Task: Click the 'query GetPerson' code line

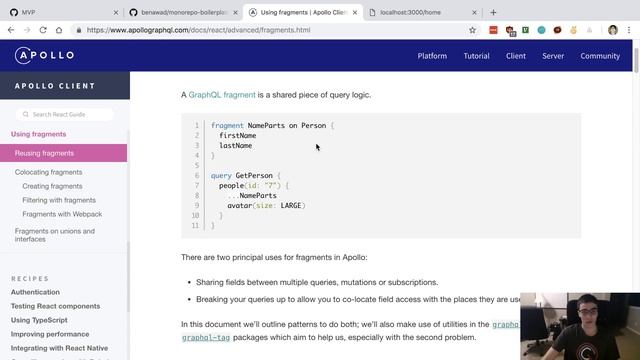Action: pyautogui.click(x=246, y=176)
